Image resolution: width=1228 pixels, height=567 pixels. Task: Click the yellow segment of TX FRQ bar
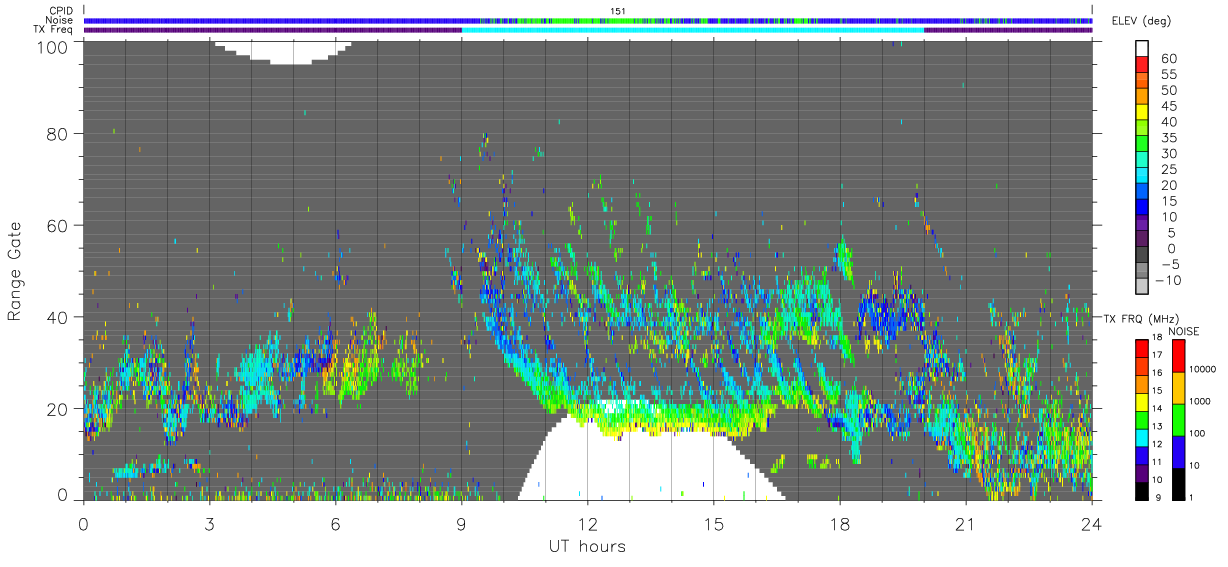click(1142, 402)
